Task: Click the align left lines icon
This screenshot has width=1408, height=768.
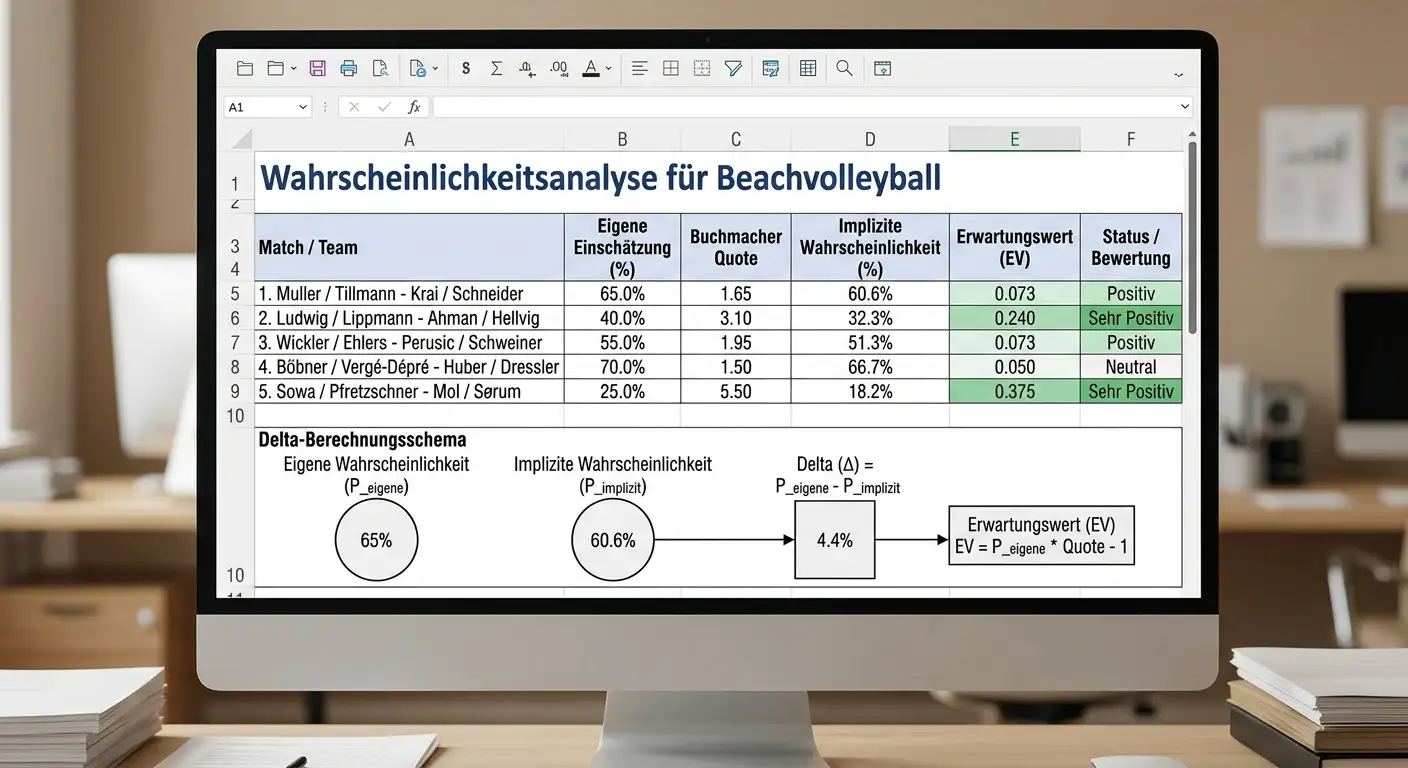Action: tap(640, 69)
